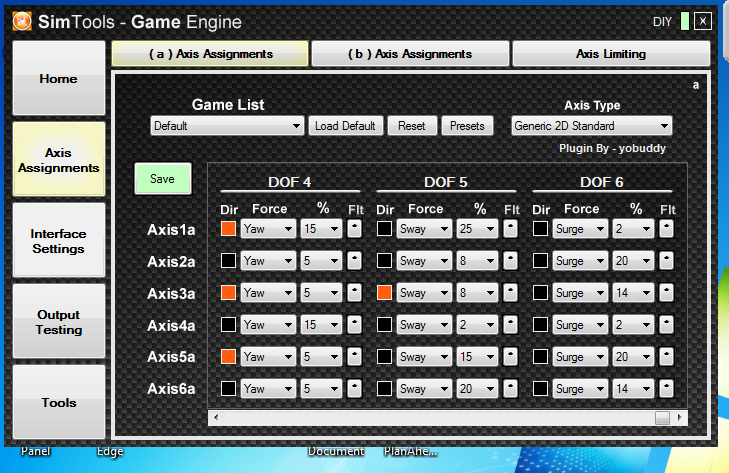The image size is (729, 473).
Task: Open the Flt filter for Axis6a DOF 6
Action: click(666, 389)
